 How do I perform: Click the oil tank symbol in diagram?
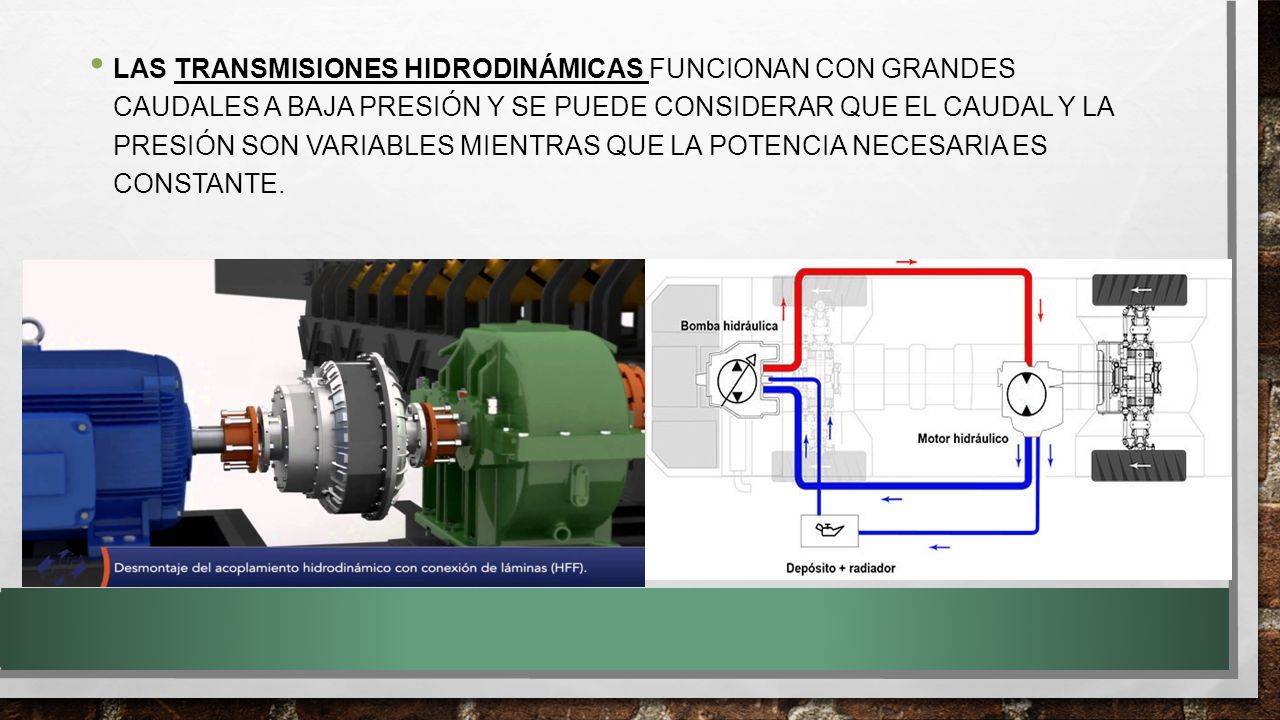click(829, 530)
